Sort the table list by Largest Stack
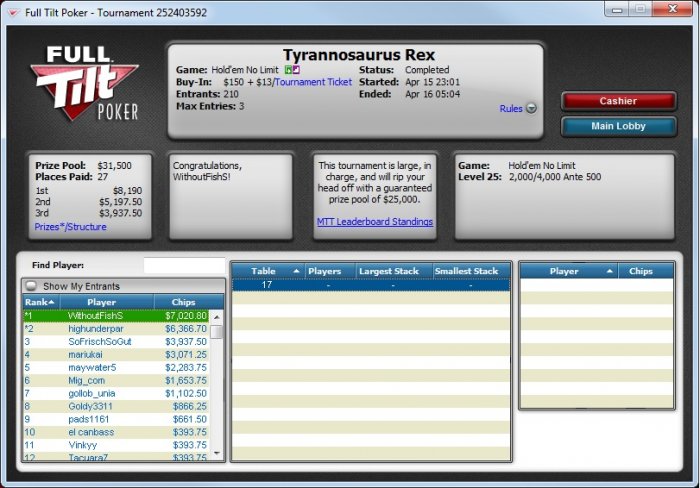This screenshot has height=488, width=700. (389, 271)
